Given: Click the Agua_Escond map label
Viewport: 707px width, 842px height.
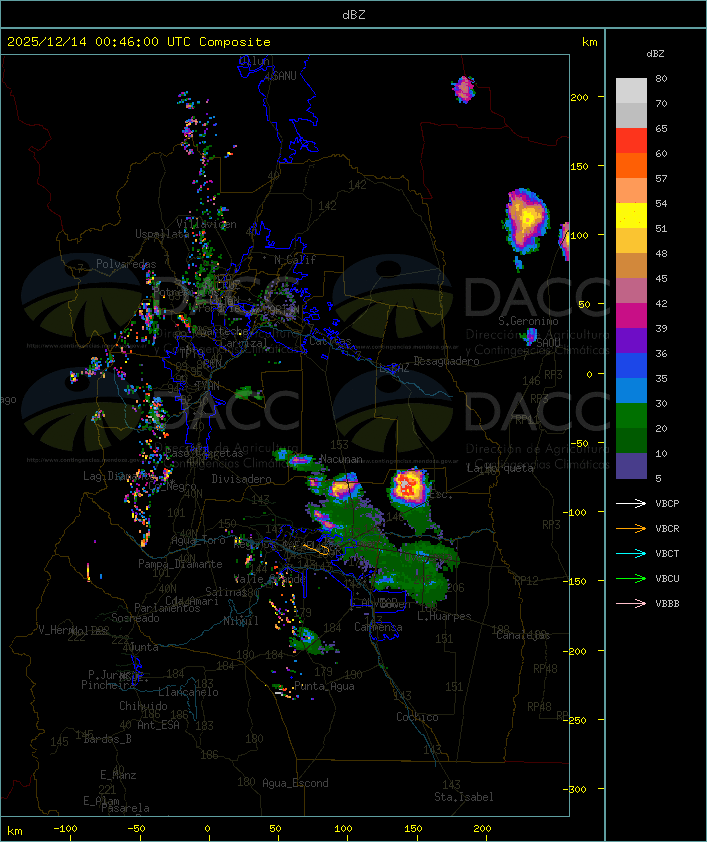Looking at the screenshot, I should click(x=295, y=783).
